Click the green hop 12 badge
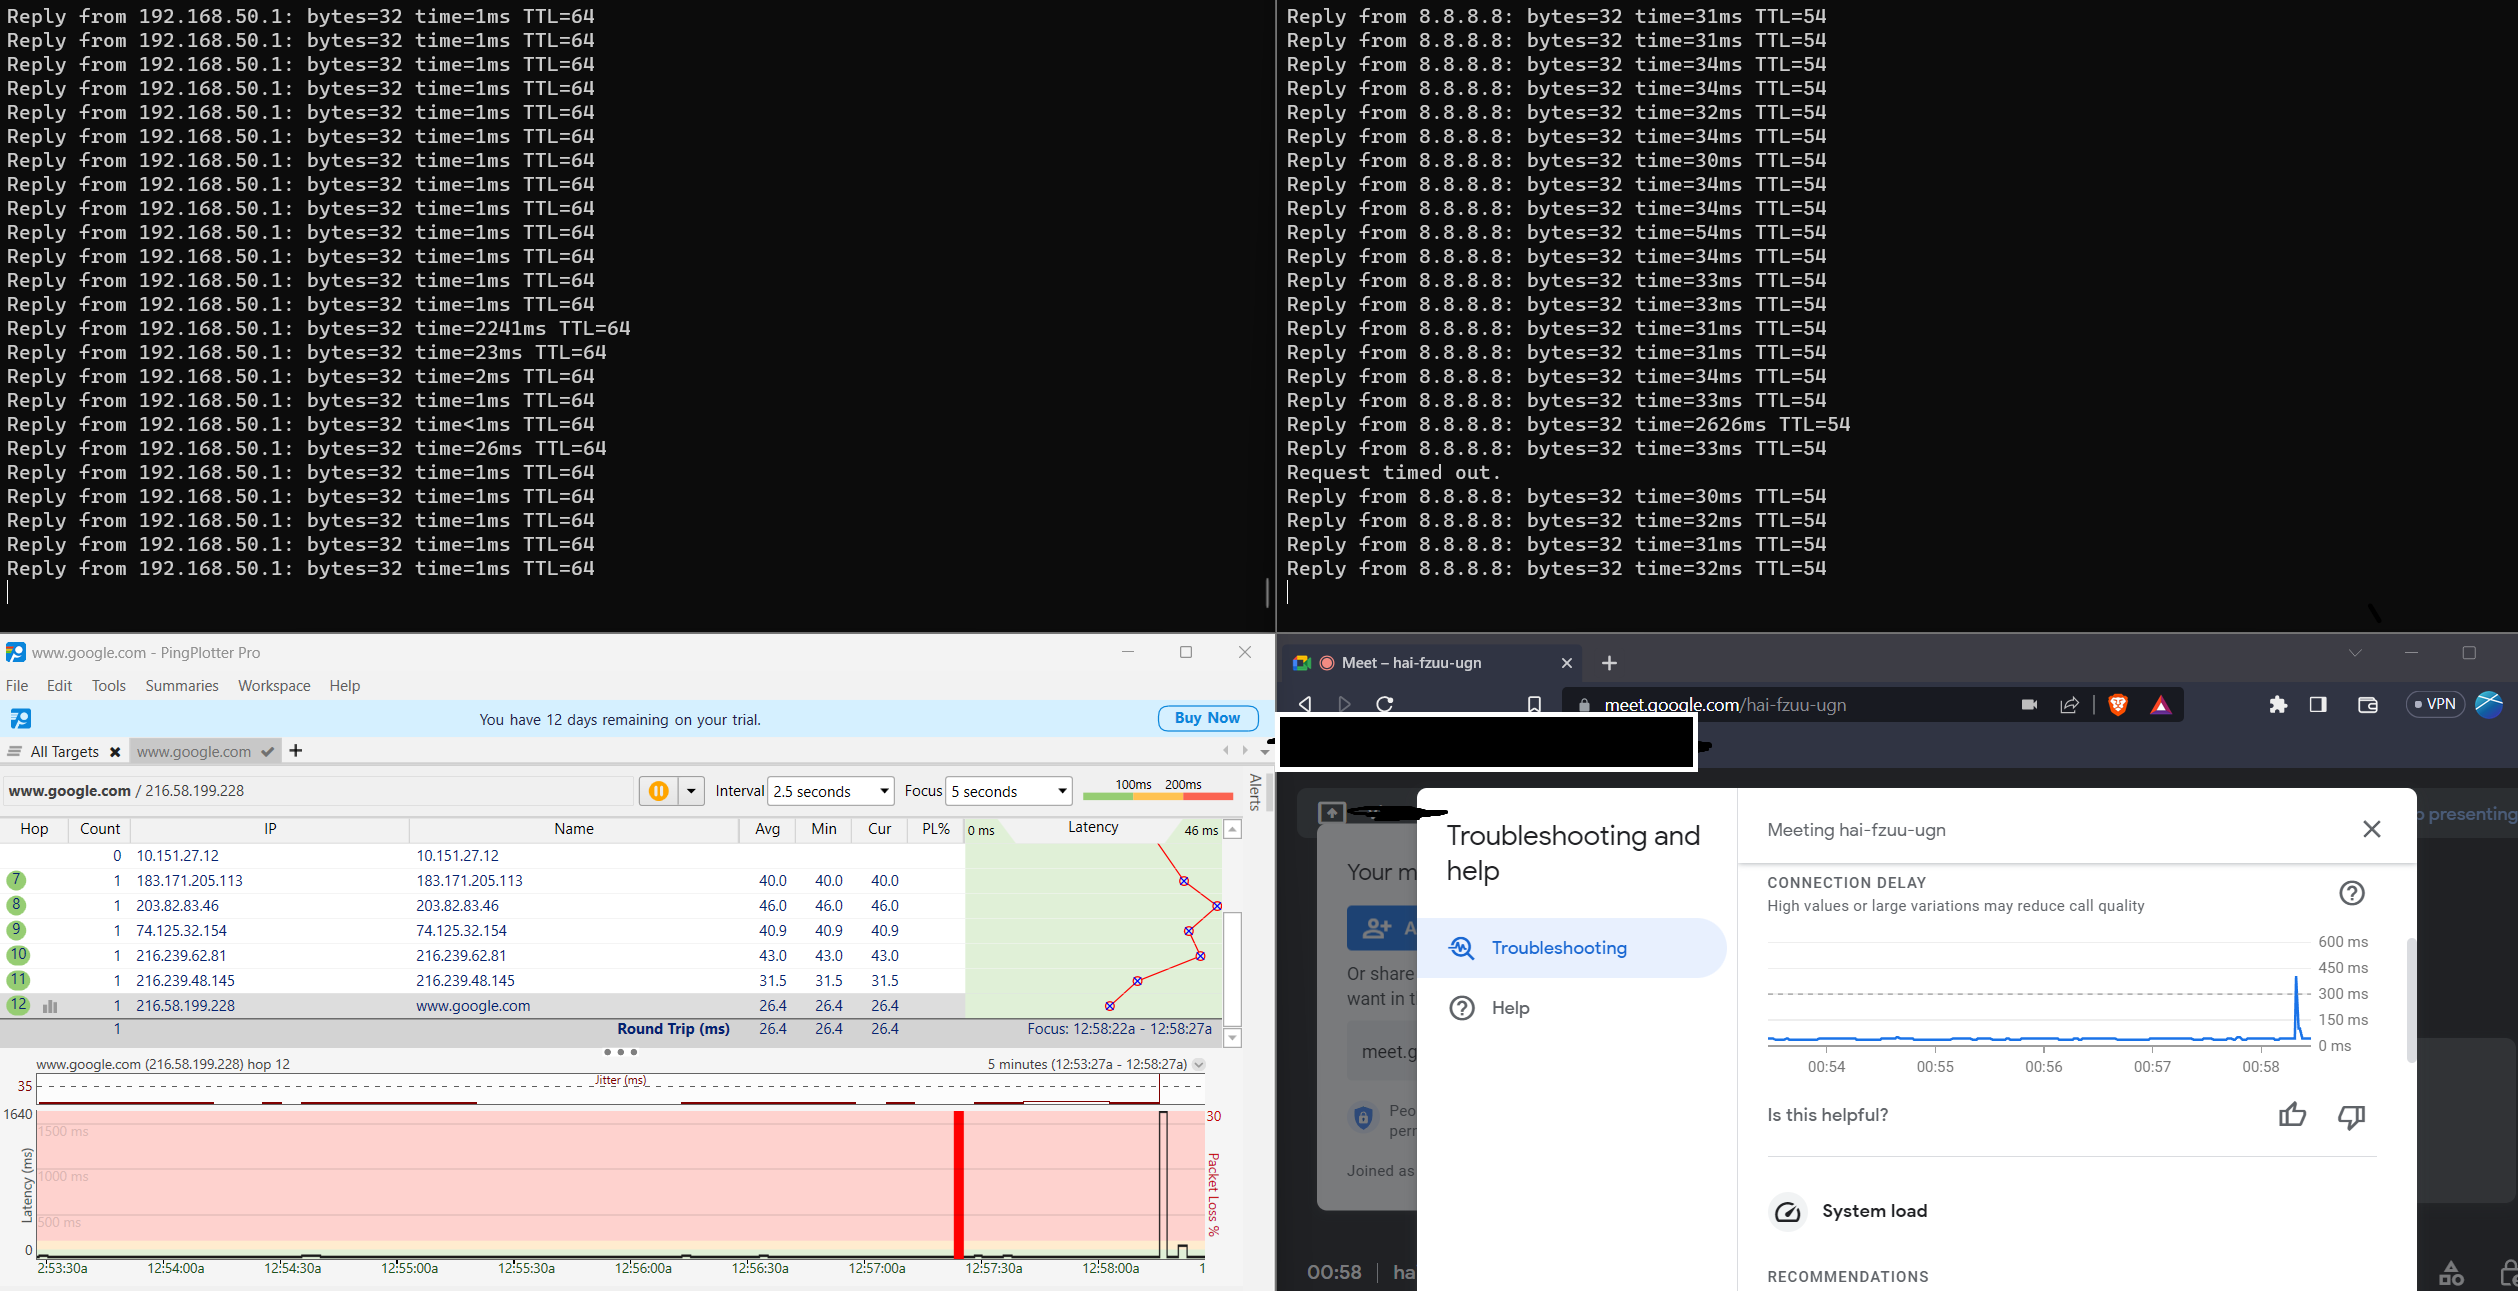The width and height of the screenshot is (2518, 1291). coord(18,1005)
